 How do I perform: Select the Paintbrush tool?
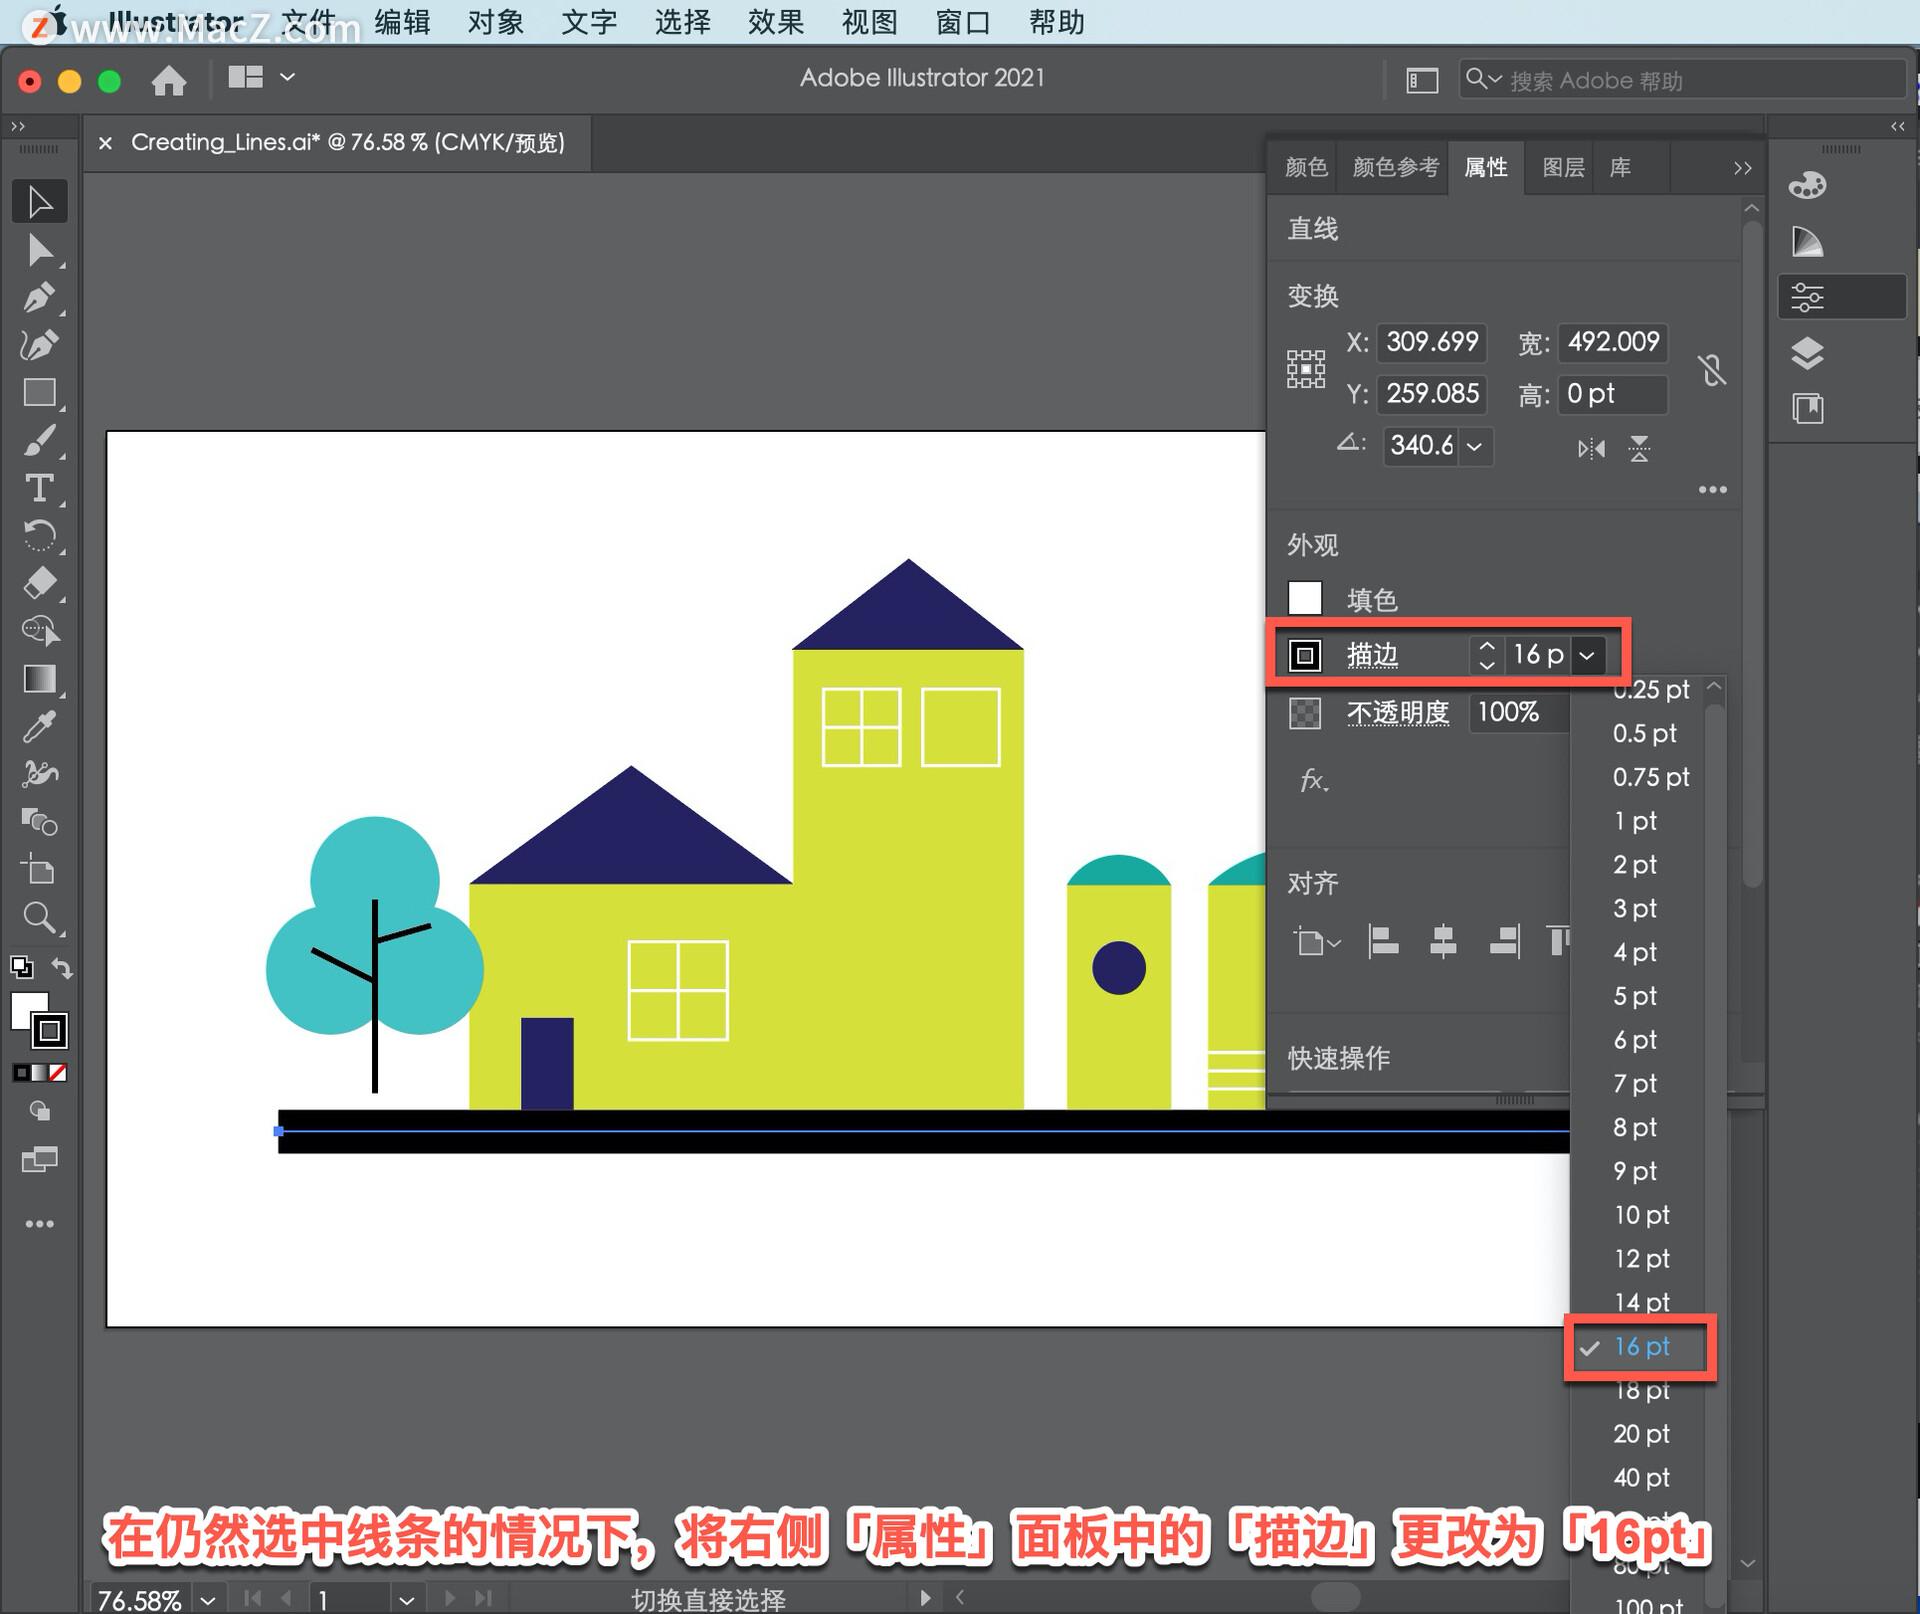[40, 441]
